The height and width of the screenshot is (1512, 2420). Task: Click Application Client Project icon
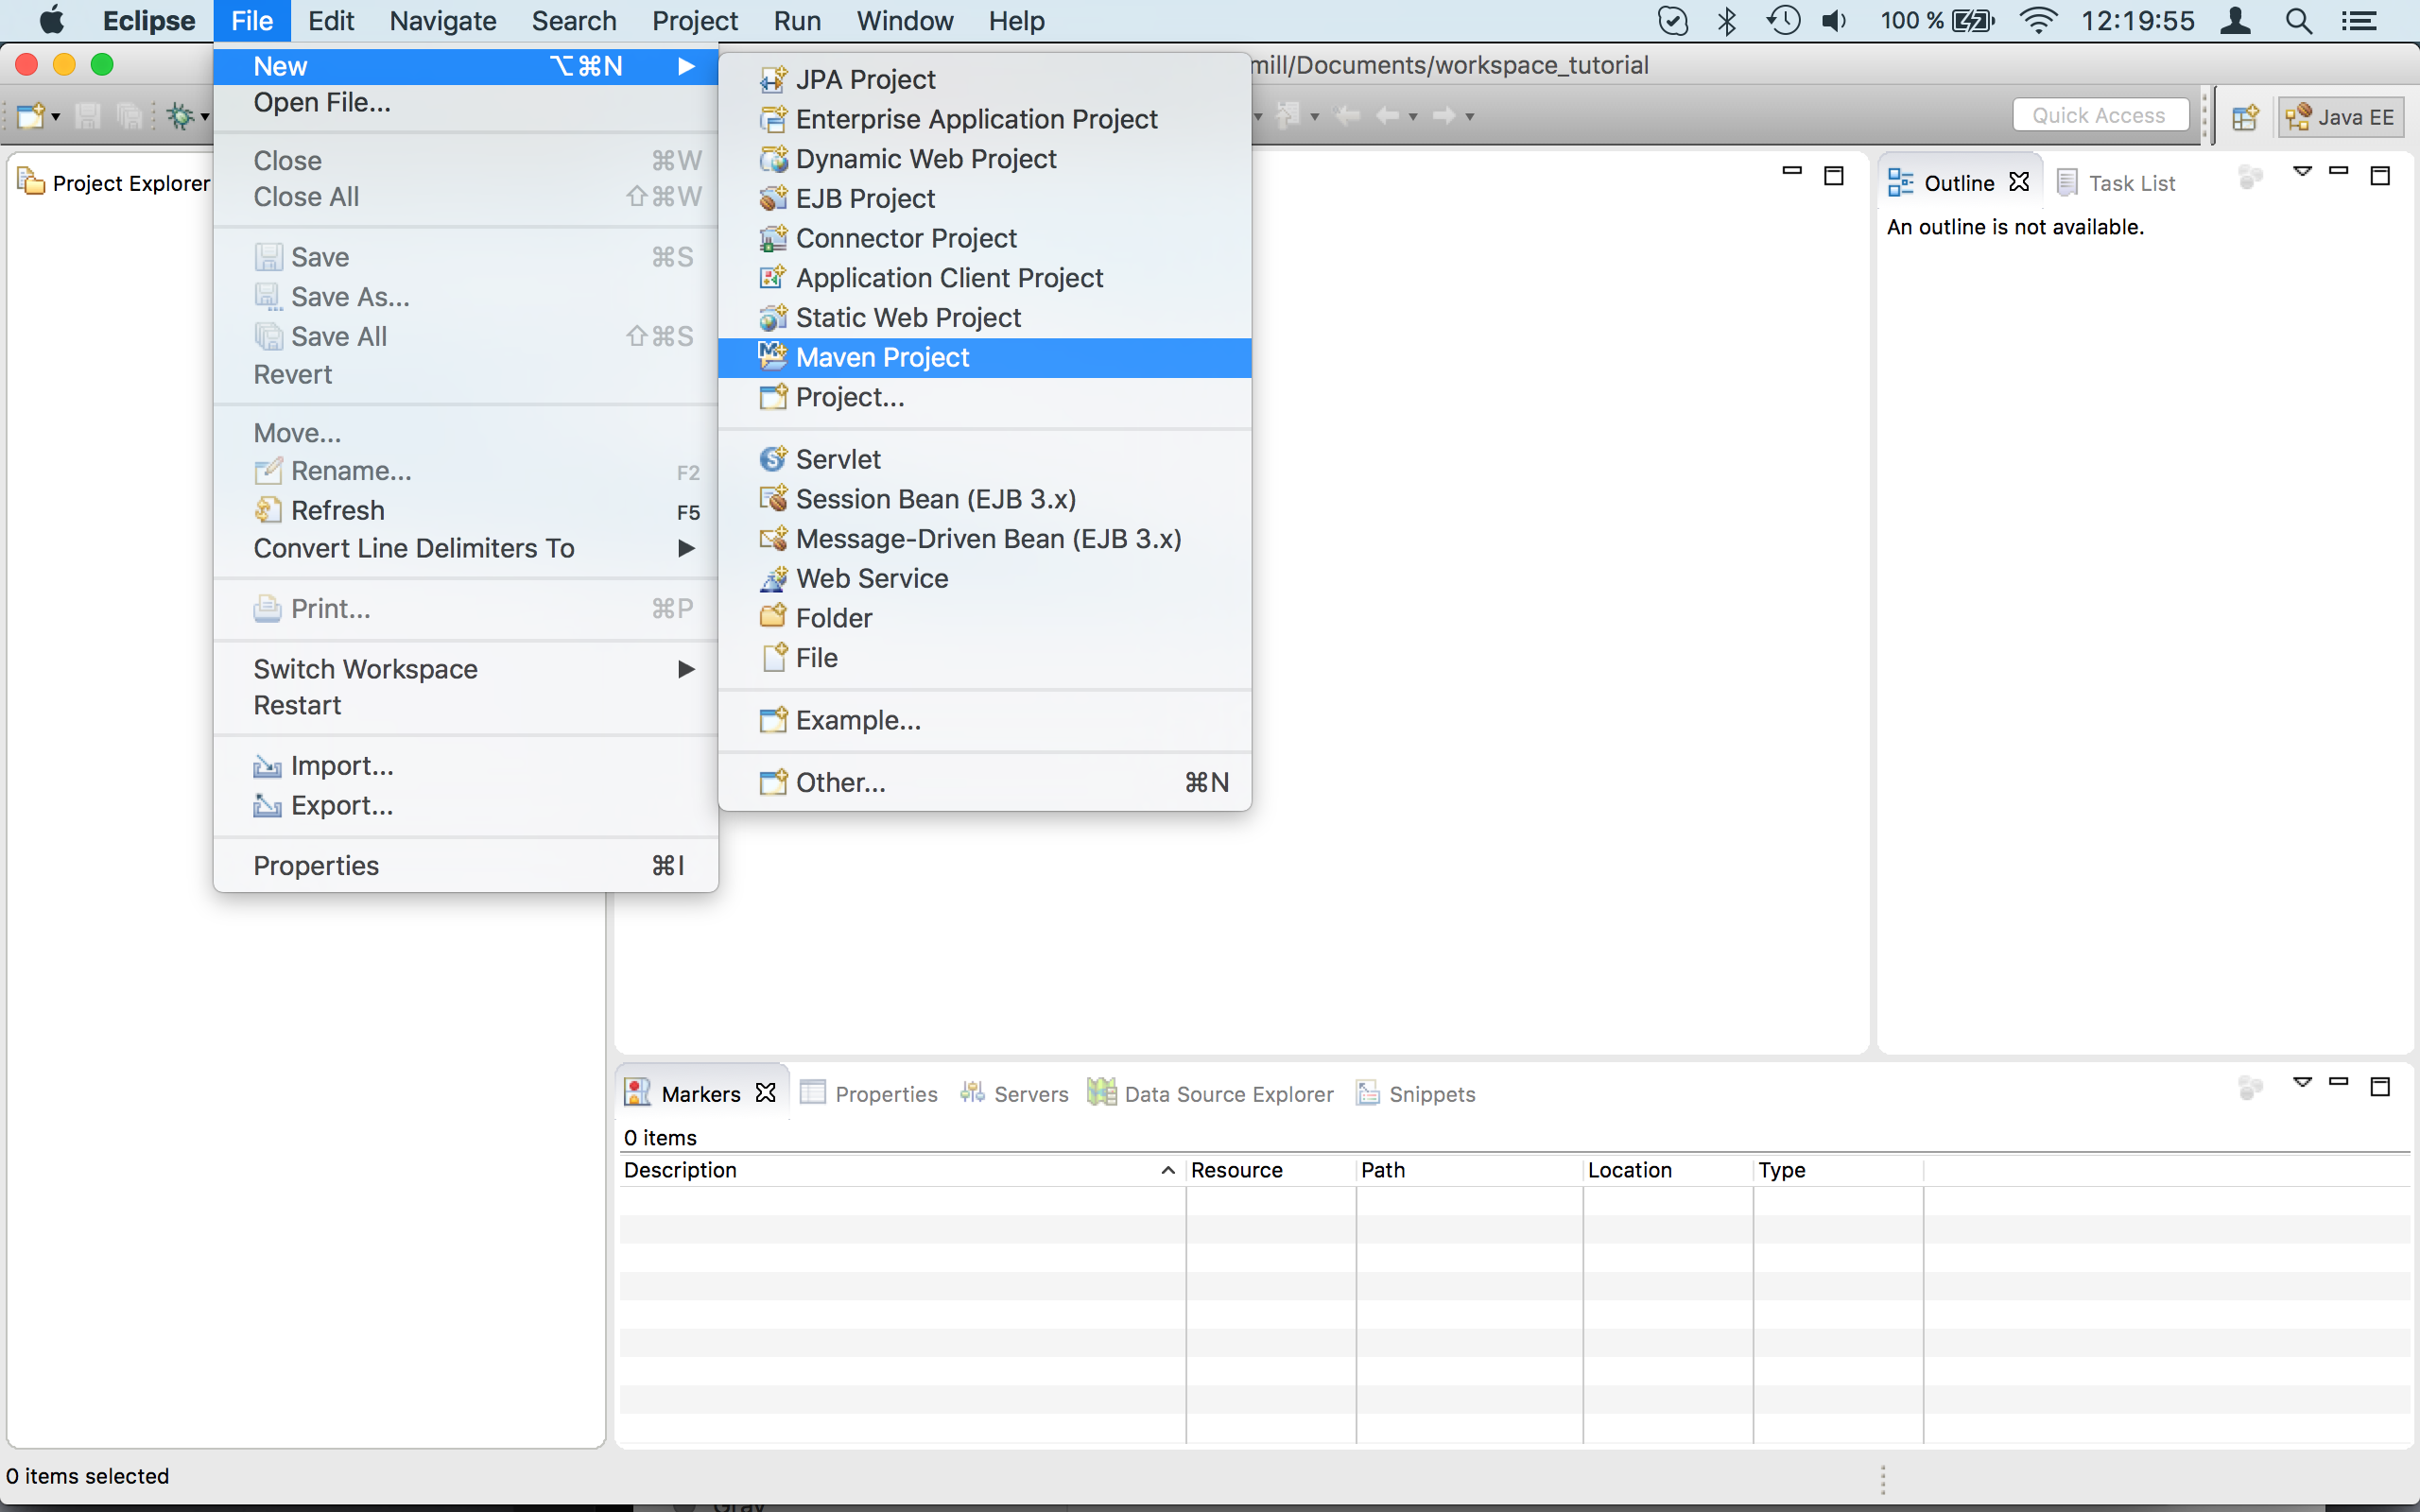pyautogui.click(x=772, y=278)
